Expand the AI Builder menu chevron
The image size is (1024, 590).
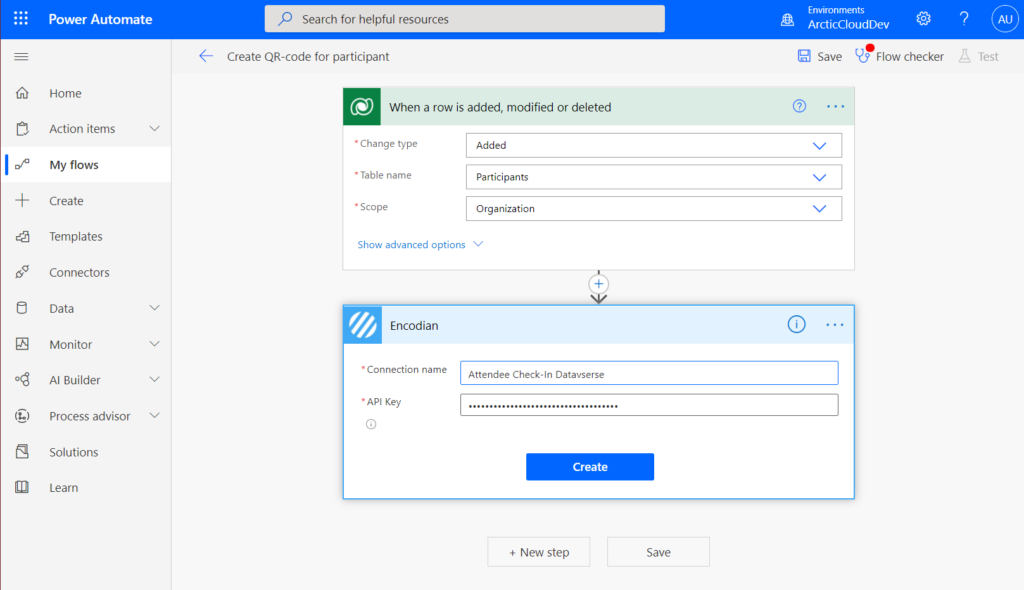pyautogui.click(x=154, y=380)
